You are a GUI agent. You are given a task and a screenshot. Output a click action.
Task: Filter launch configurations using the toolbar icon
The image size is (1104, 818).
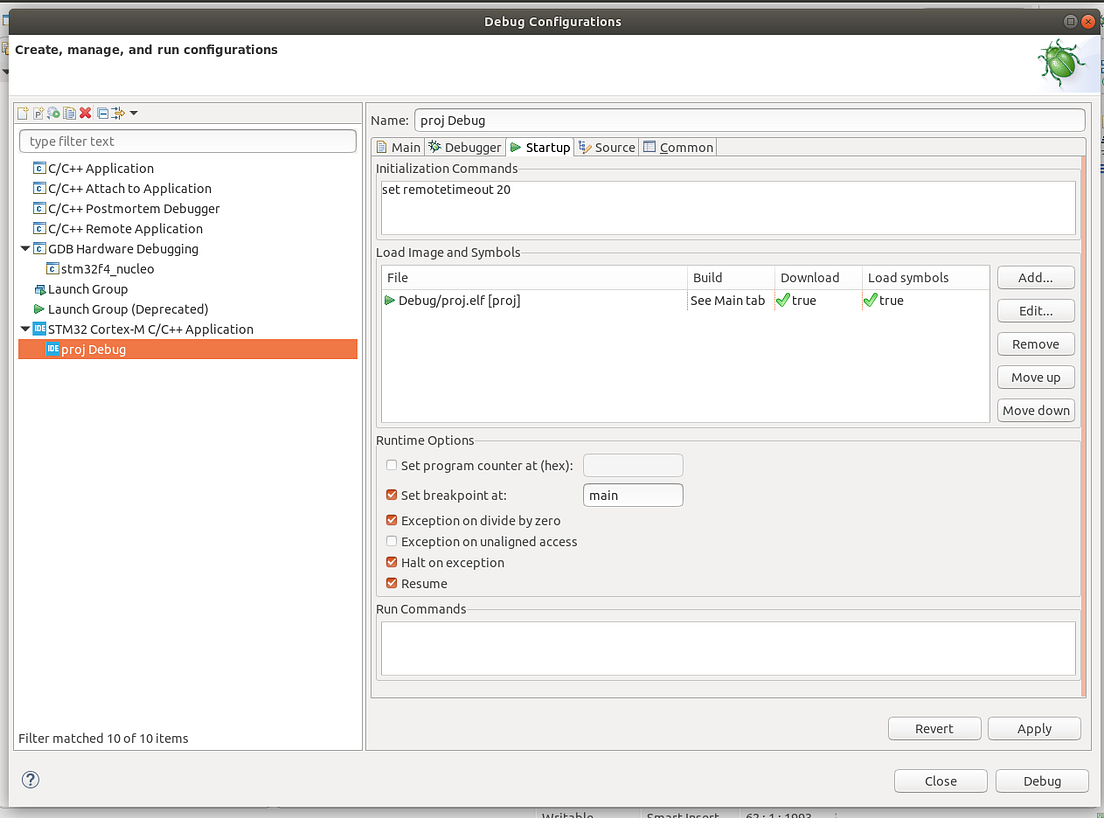pyautogui.click(x=117, y=113)
